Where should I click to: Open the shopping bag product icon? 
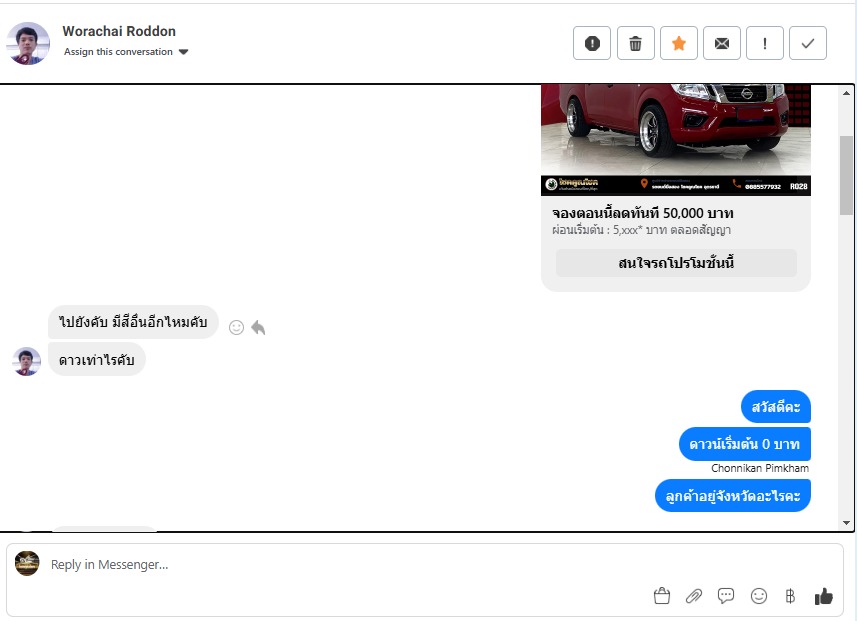tap(661, 596)
